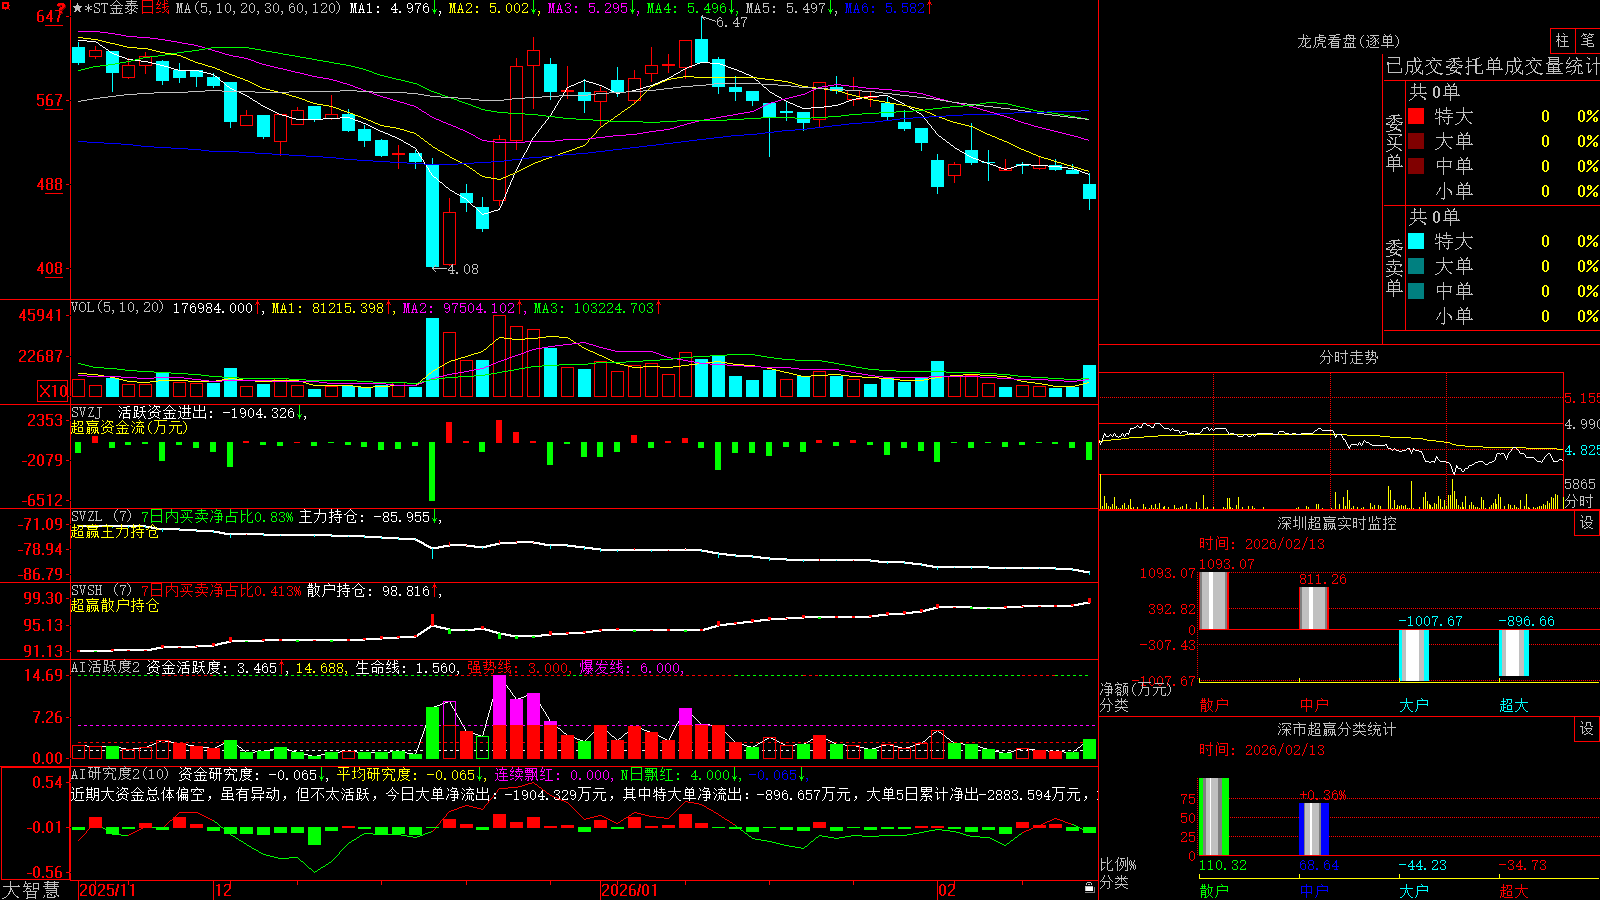Select the 02 month marker on timeline

pyautogui.click(x=947, y=890)
